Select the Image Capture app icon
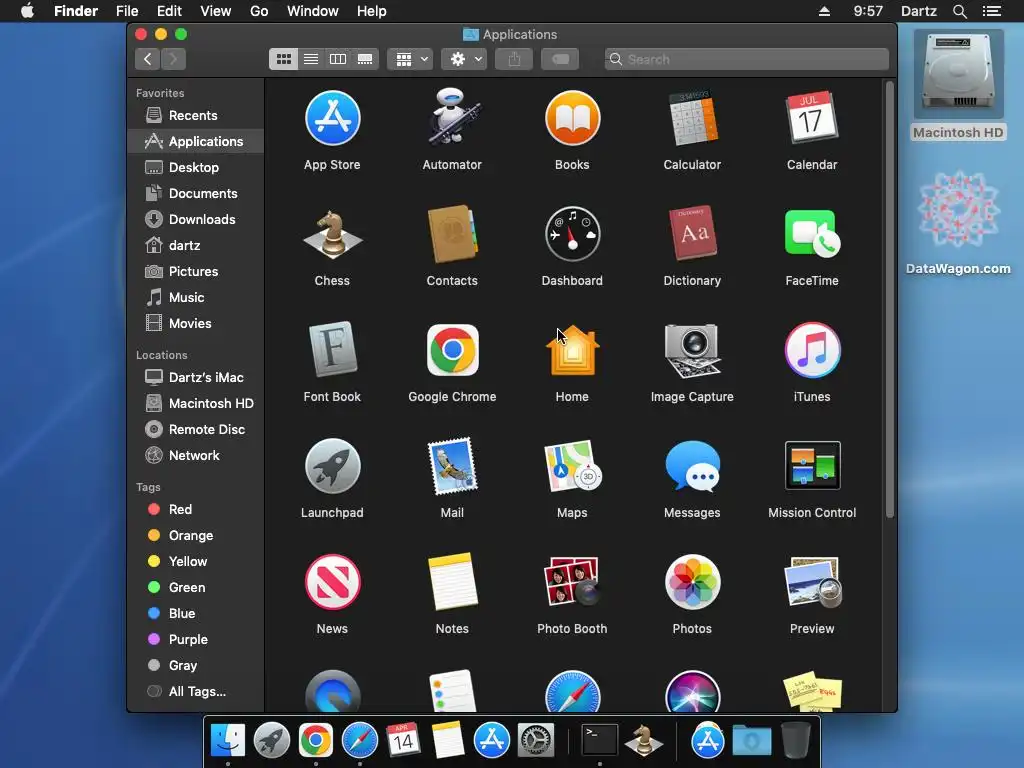The height and width of the screenshot is (768, 1024). pyautogui.click(x=692, y=351)
